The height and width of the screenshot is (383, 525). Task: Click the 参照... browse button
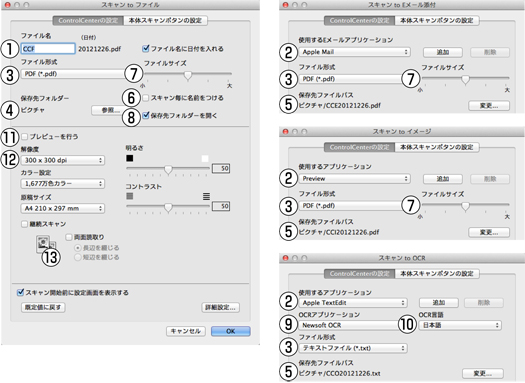coord(106,110)
